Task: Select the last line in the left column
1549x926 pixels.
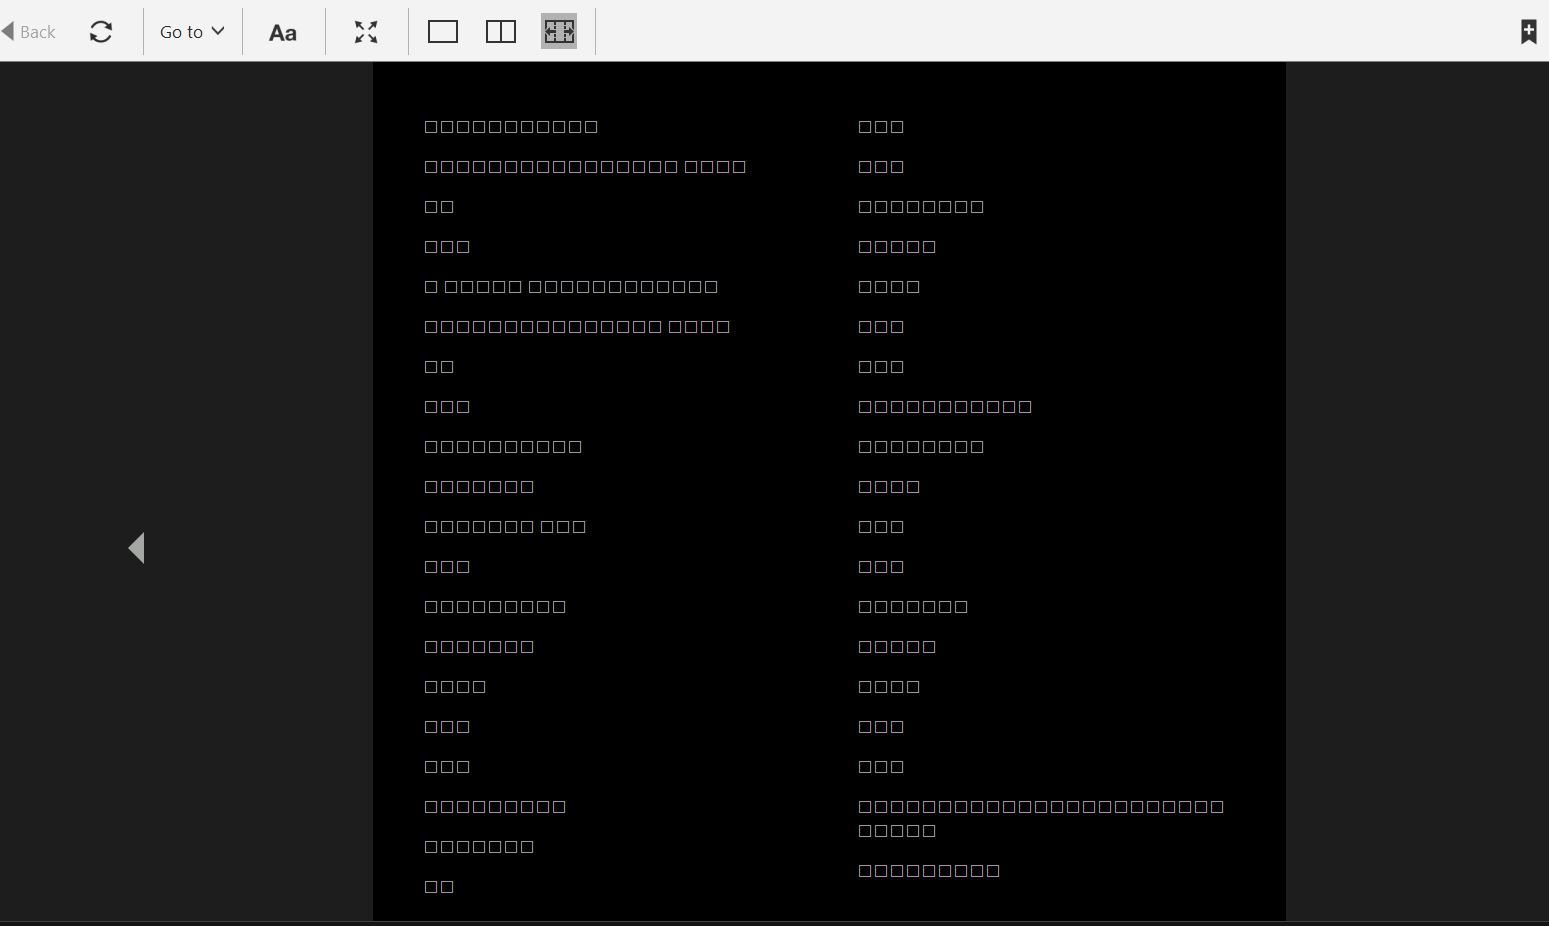Action: 439,887
